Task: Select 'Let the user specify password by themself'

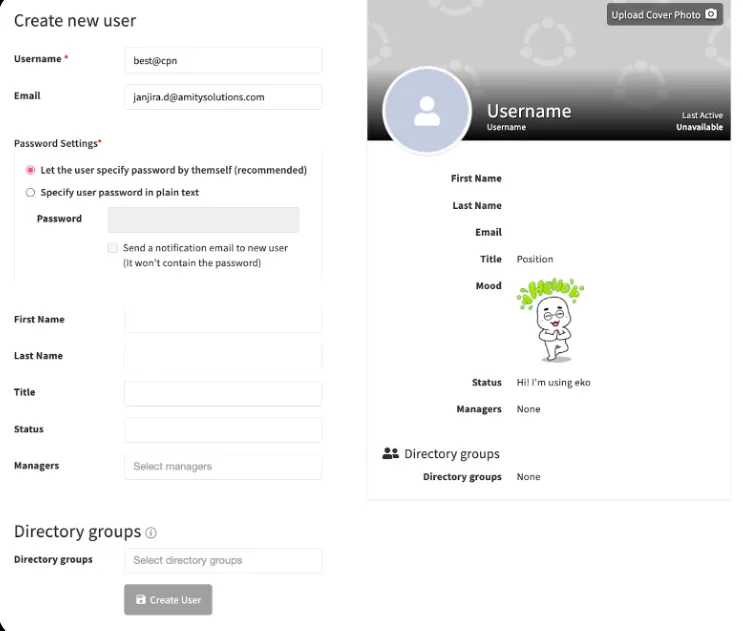Action: pos(30,170)
